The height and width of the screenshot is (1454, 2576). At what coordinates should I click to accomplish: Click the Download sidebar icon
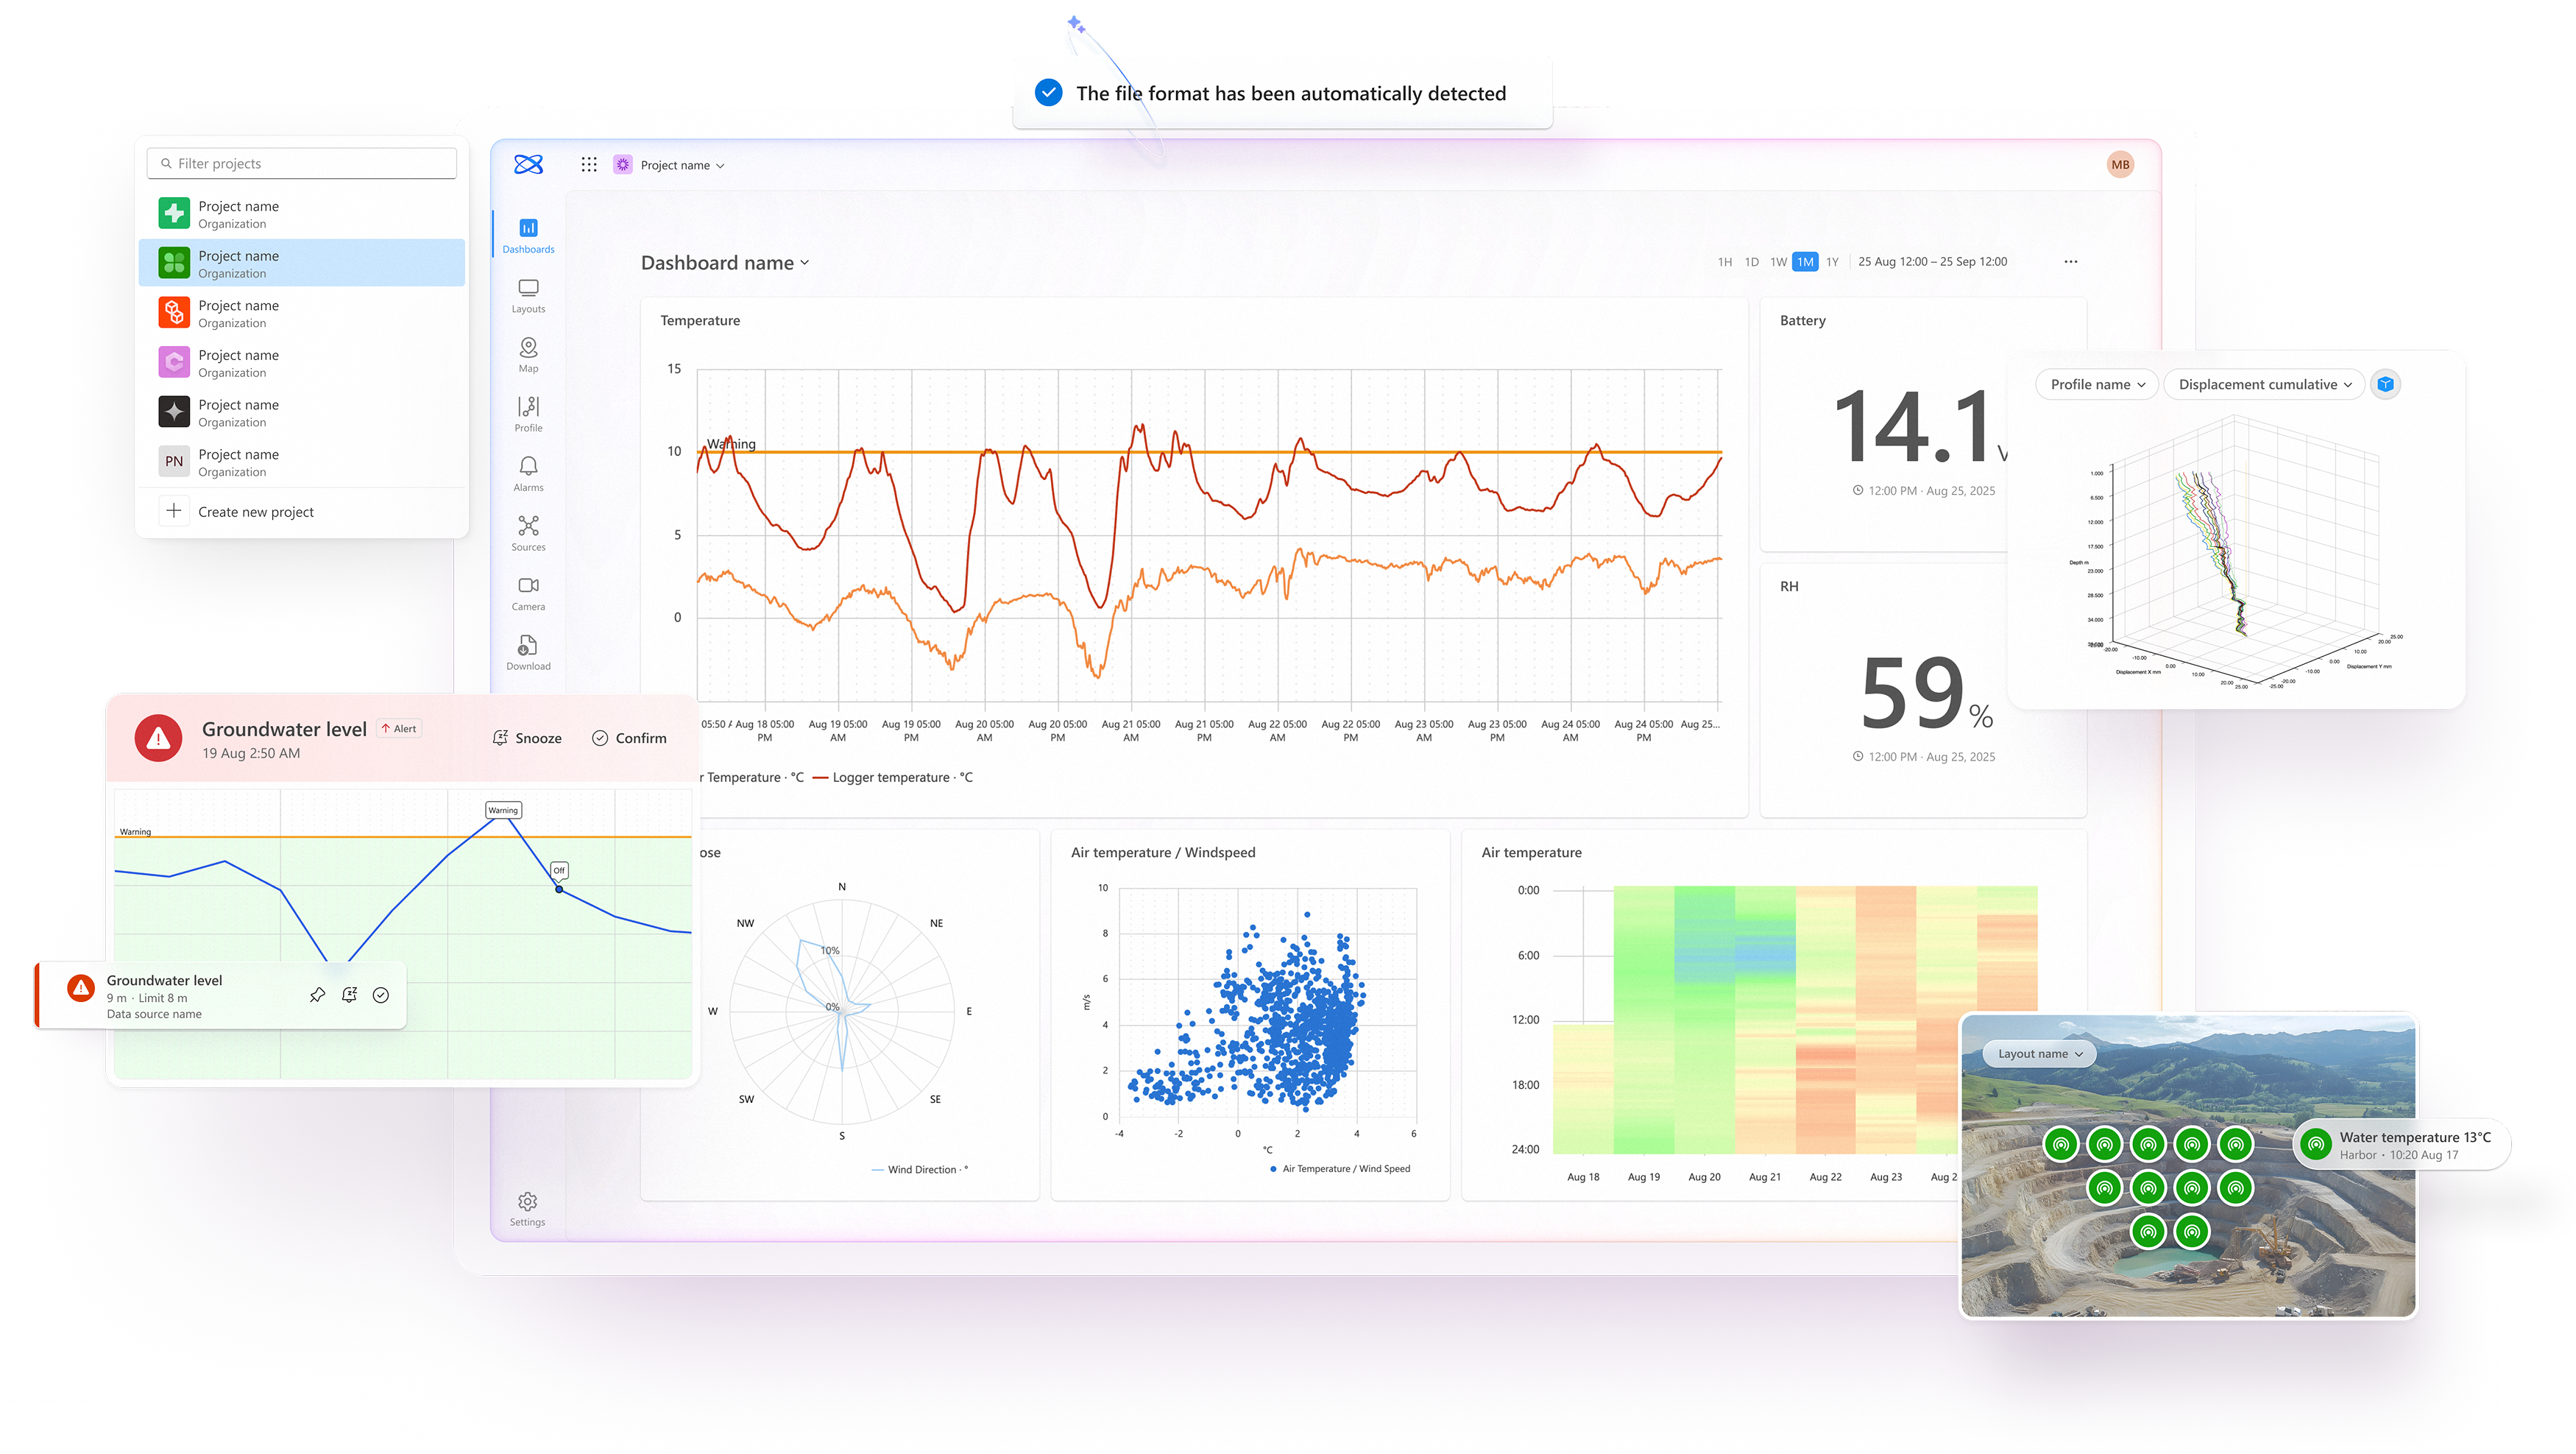click(528, 651)
